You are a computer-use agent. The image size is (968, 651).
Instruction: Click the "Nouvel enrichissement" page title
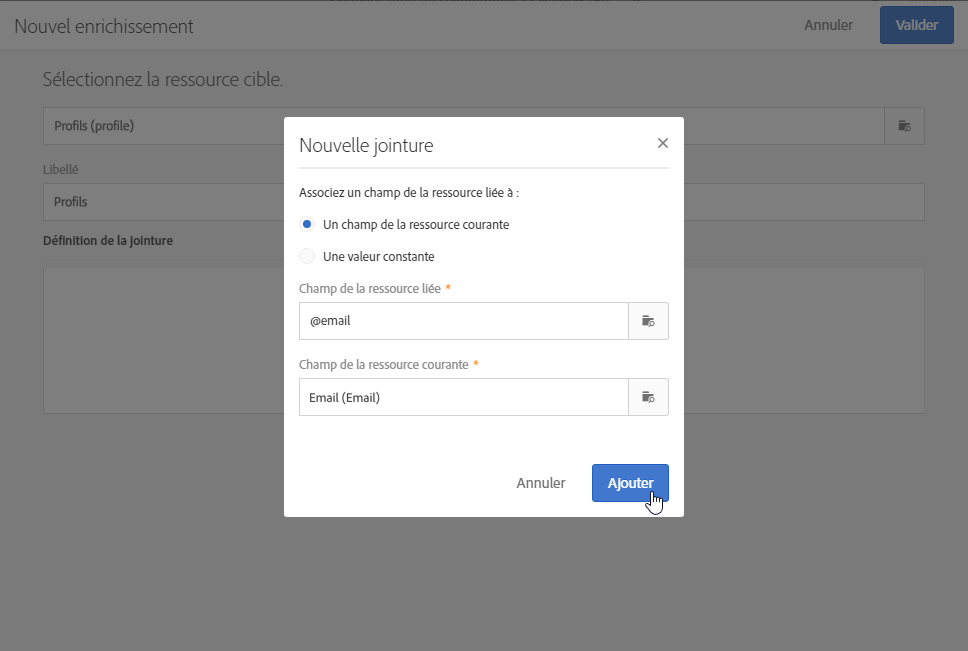[104, 26]
